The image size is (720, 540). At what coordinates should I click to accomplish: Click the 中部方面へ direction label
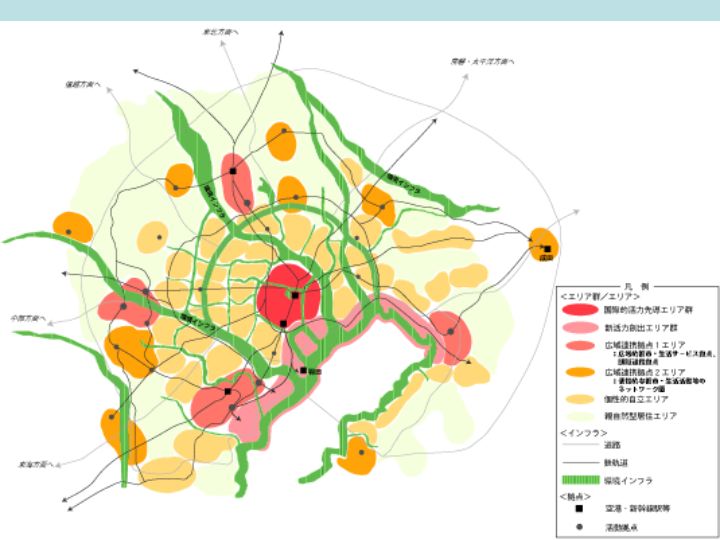coord(29,317)
